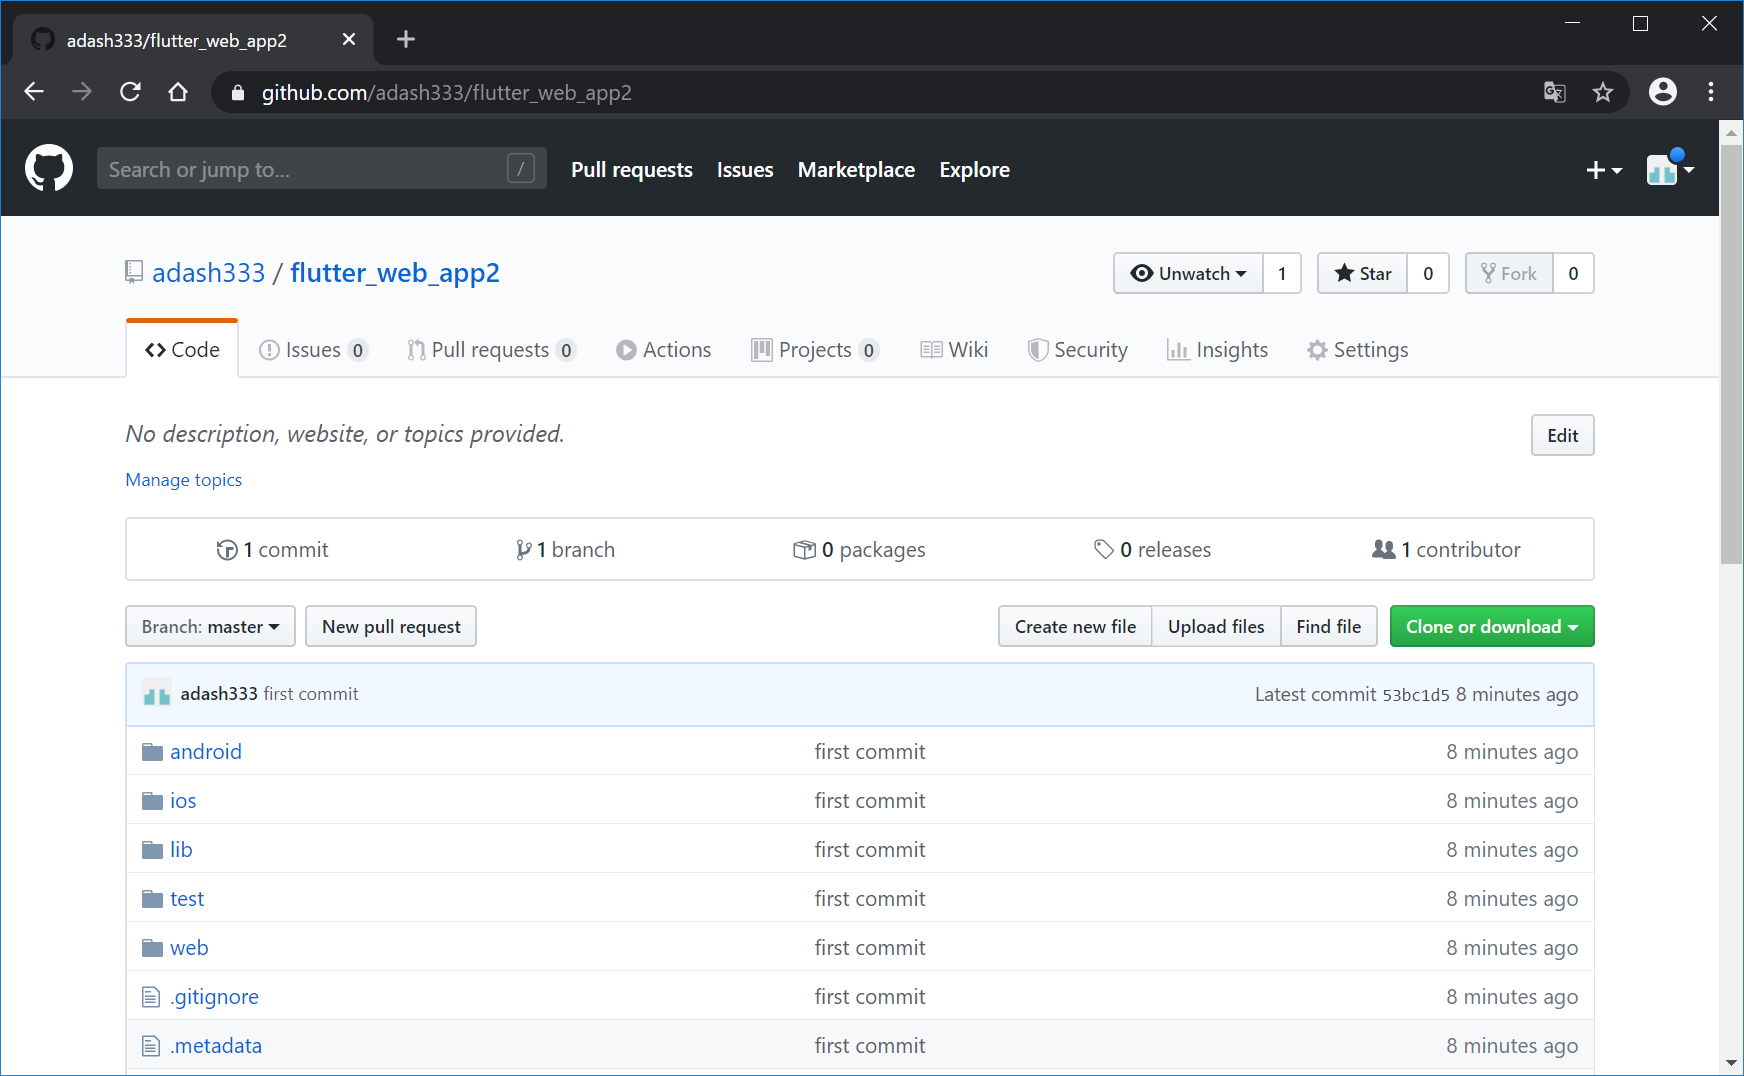
Task: Click the fork count 0
Action: point(1573,273)
